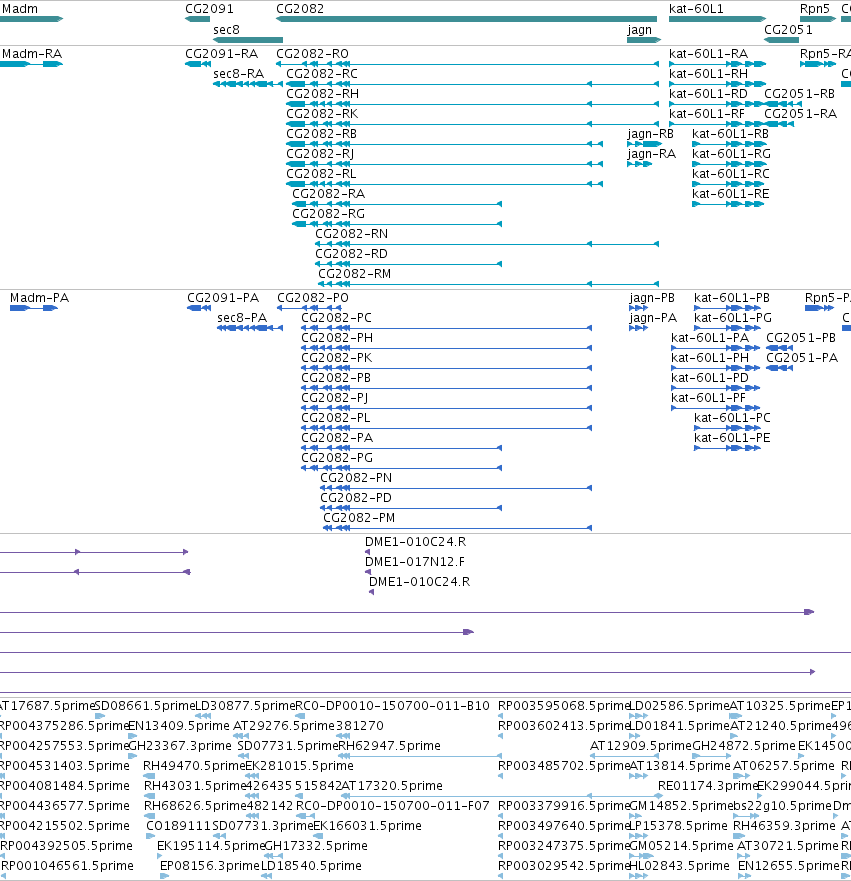Image resolution: width=851 pixels, height=881 pixels.
Task: Click protein CG2082-PH
Action: 337,338
